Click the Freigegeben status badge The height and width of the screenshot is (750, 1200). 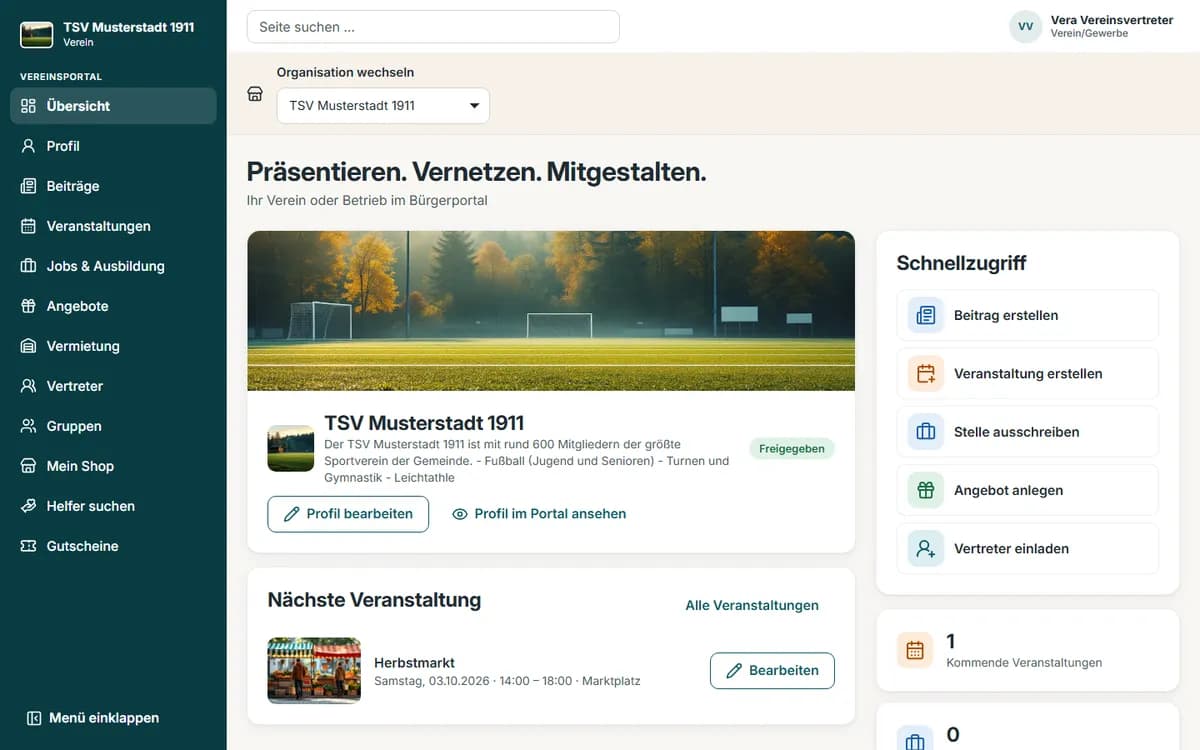792,449
